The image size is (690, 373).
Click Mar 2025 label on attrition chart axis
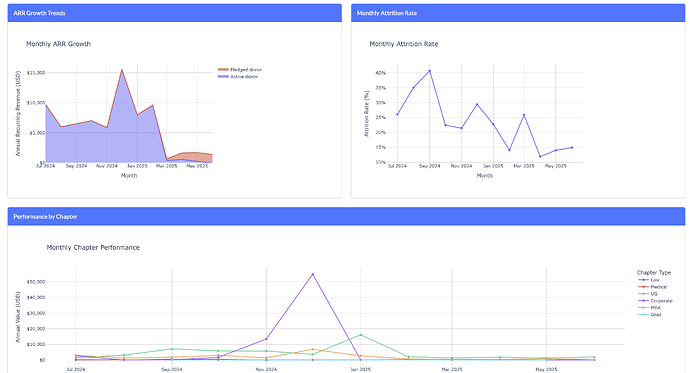coord(524,166)
